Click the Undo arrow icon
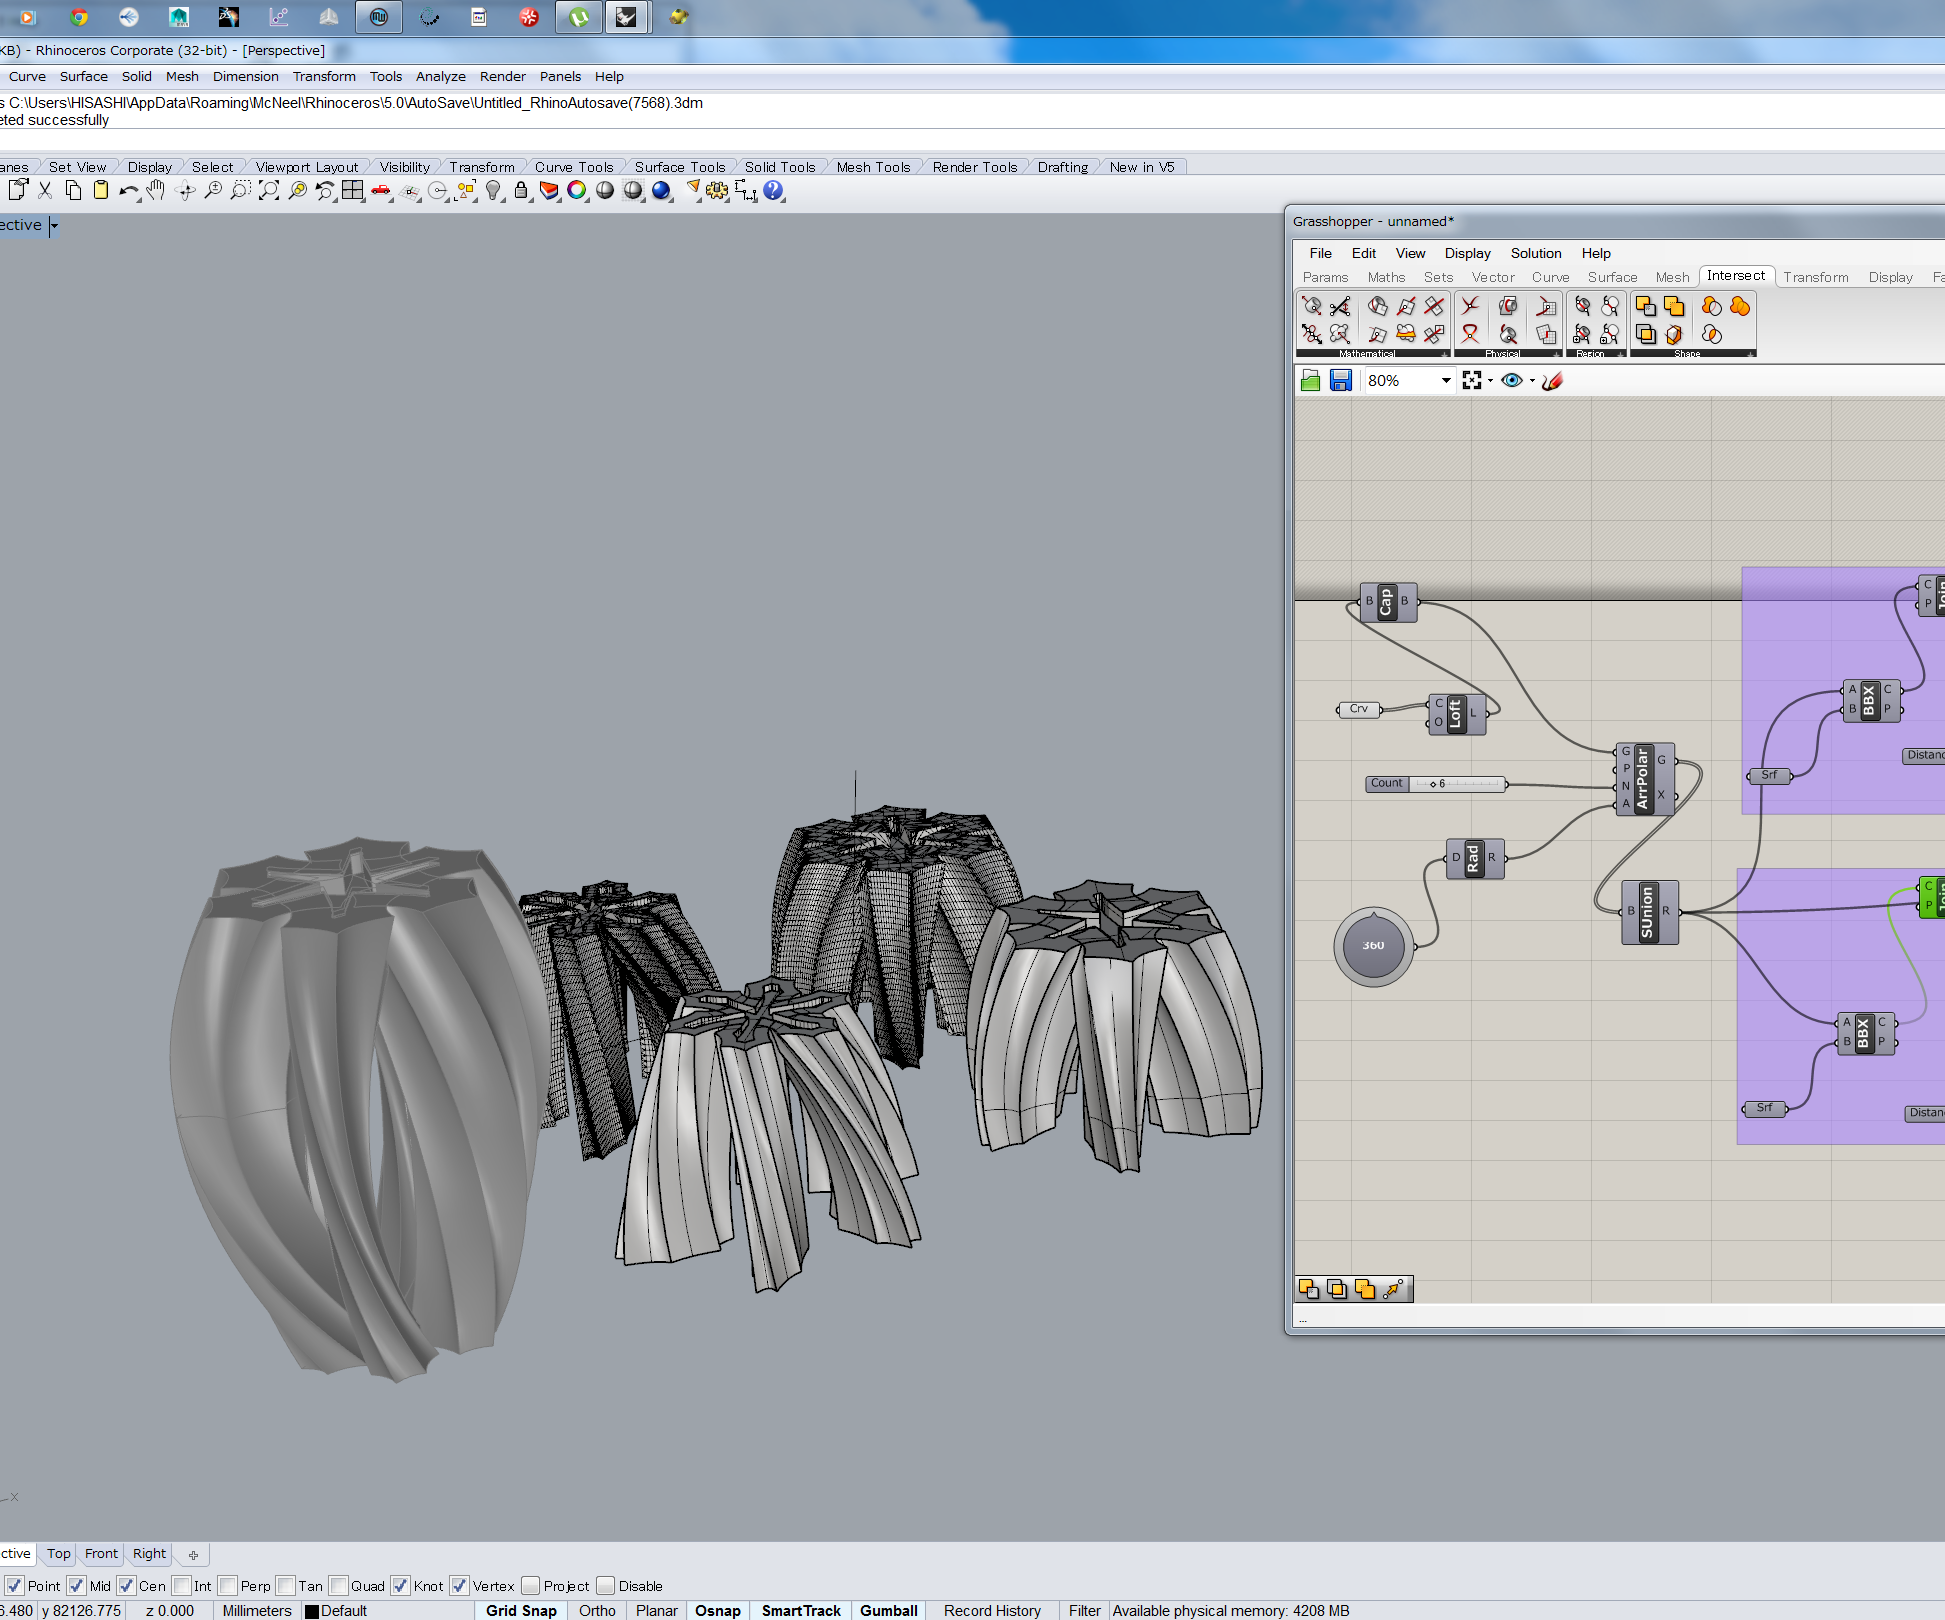Viewport: 1945px width, 1620px height. click(128, 191)
